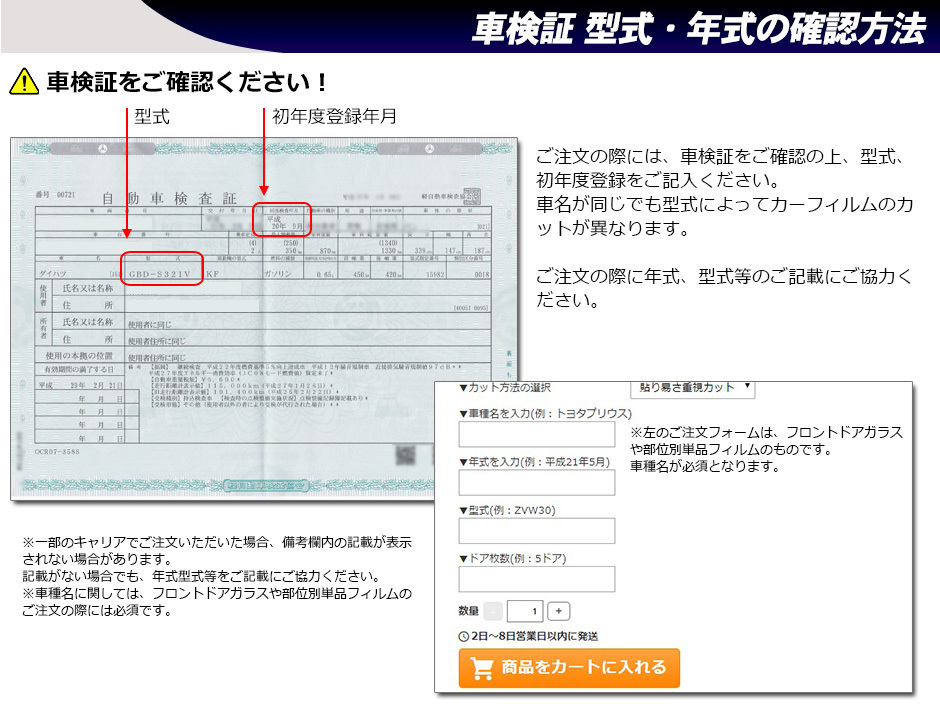Click the shopping cart icon on orange button
The width and height of the screenshot is (940, 720).
(x=482, y=667)
